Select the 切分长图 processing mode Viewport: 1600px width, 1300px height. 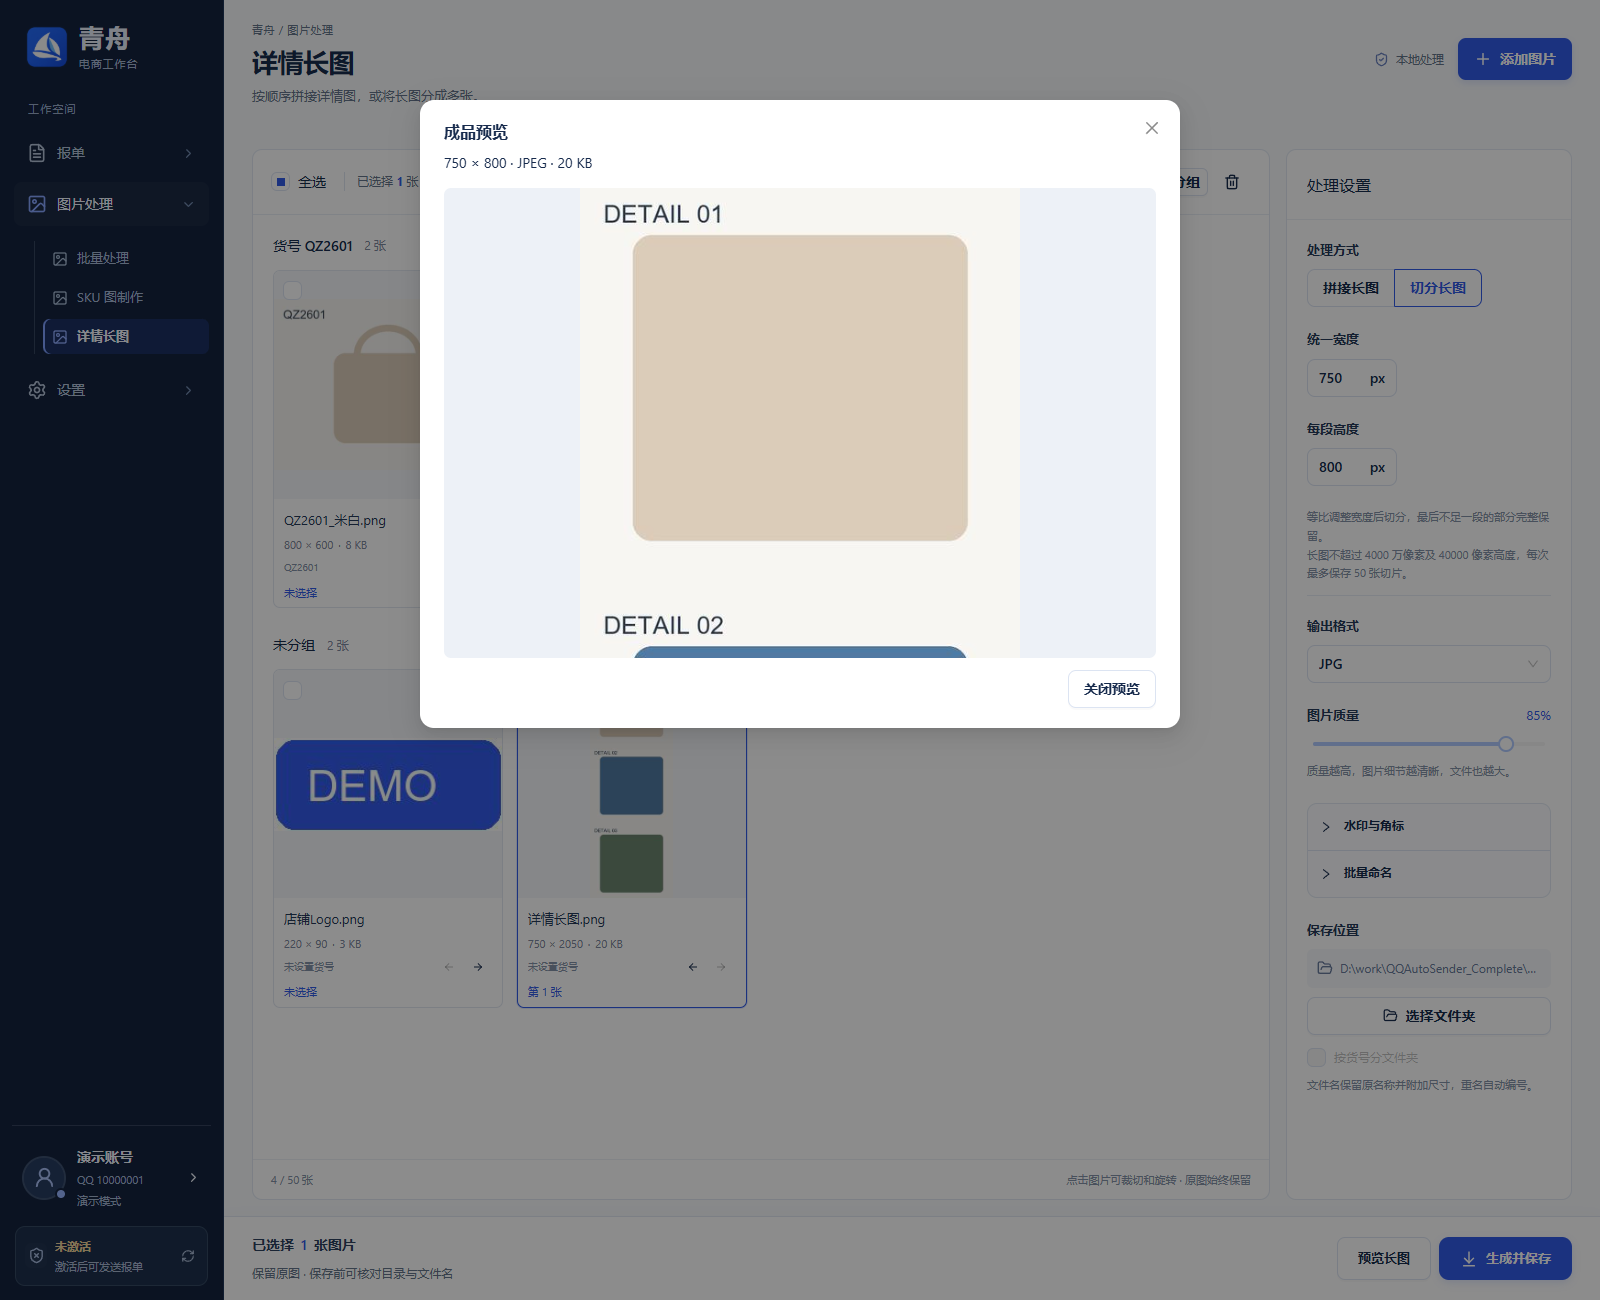(x=1438, y=288)
